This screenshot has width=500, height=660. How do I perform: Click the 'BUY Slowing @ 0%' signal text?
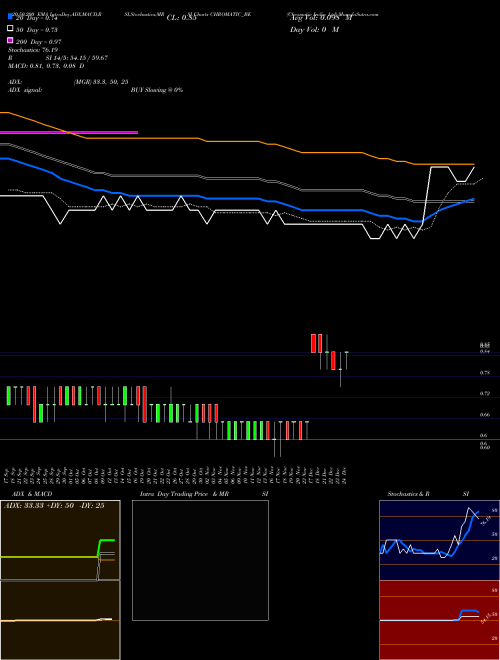tap(157, 90)
